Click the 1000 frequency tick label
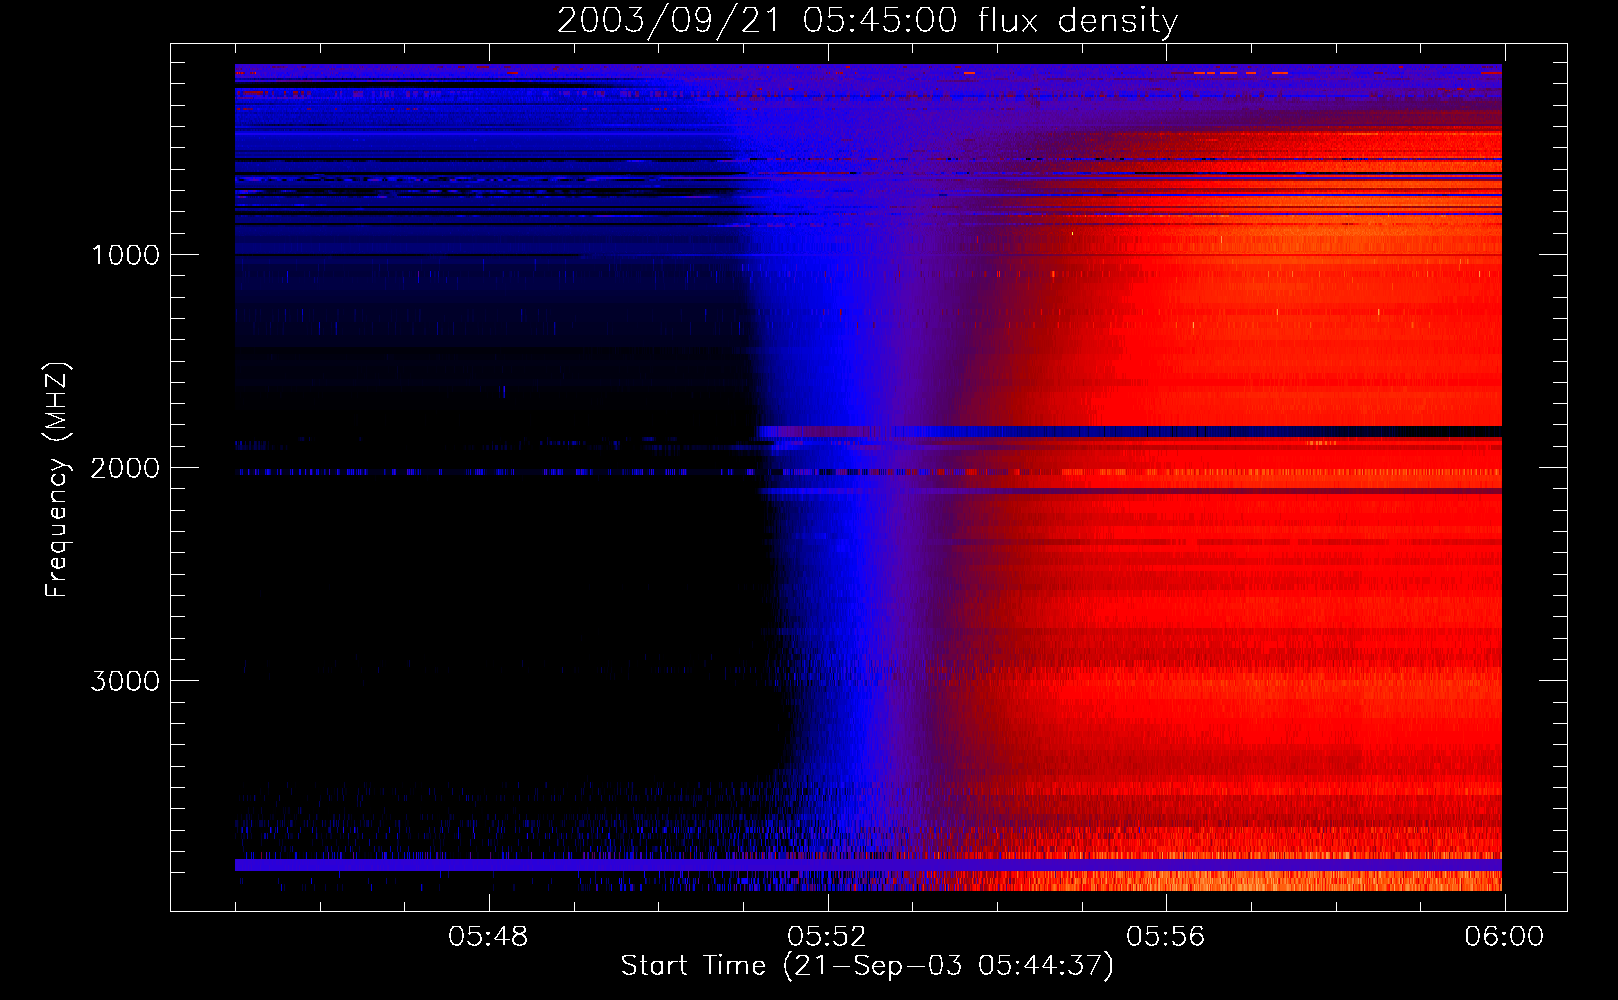Image resolution: width=1618 pixels, height=1000 pixels. pos(125,255)
